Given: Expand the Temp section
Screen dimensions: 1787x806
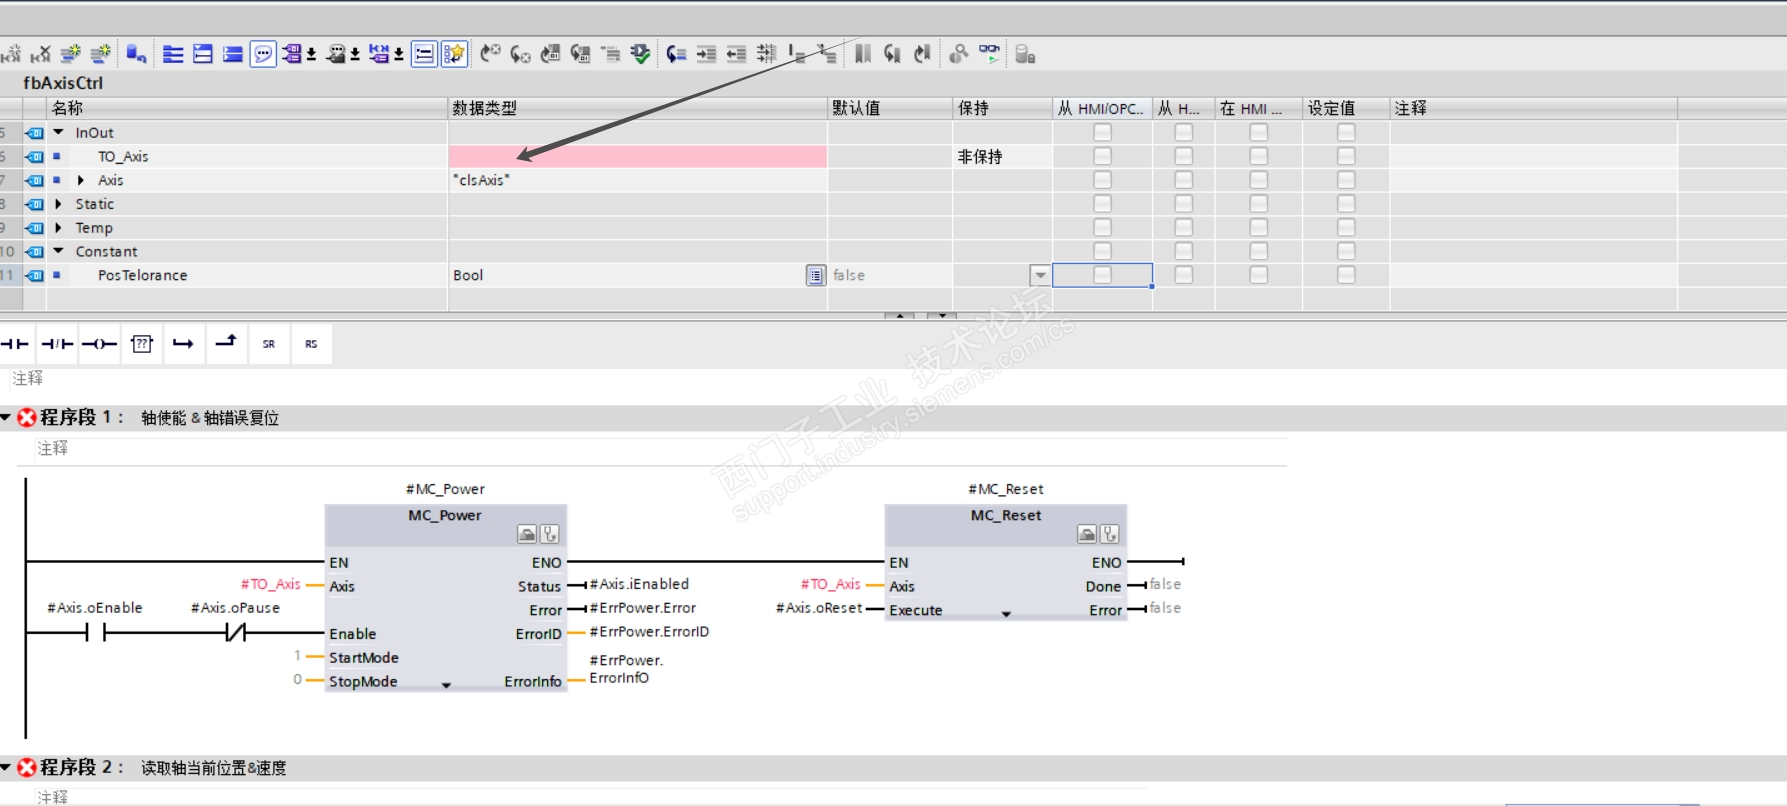Looking at the screenshot, I should coord(58,228).
